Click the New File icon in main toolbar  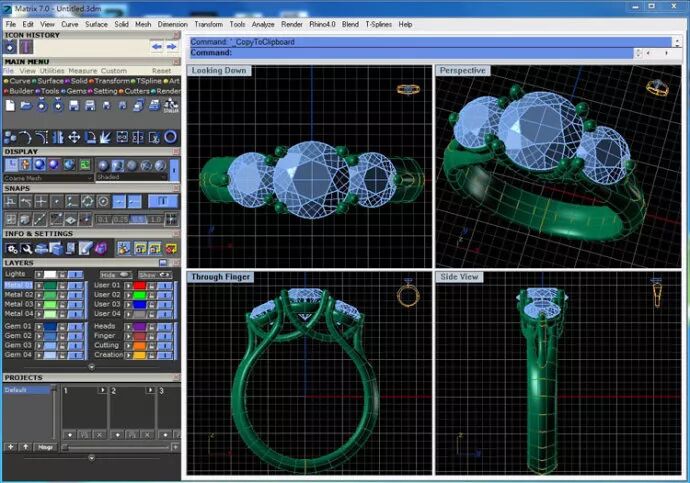pos(10,105)
